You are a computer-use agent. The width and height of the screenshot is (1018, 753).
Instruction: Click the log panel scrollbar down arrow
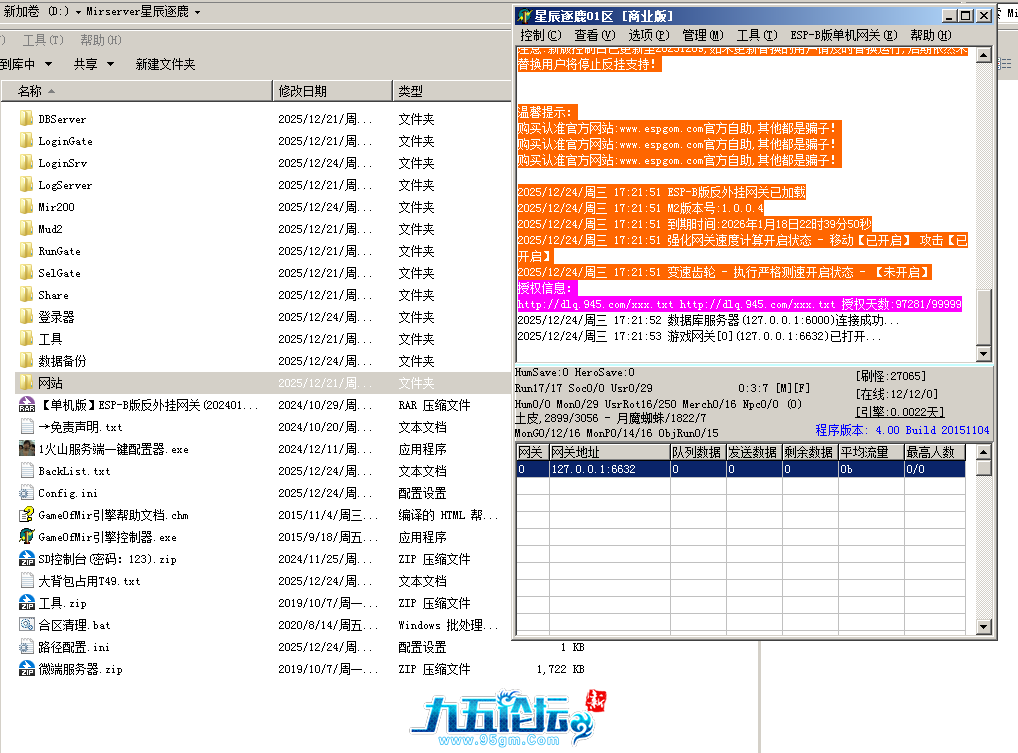pyautogui.click(x=984, y=354)
